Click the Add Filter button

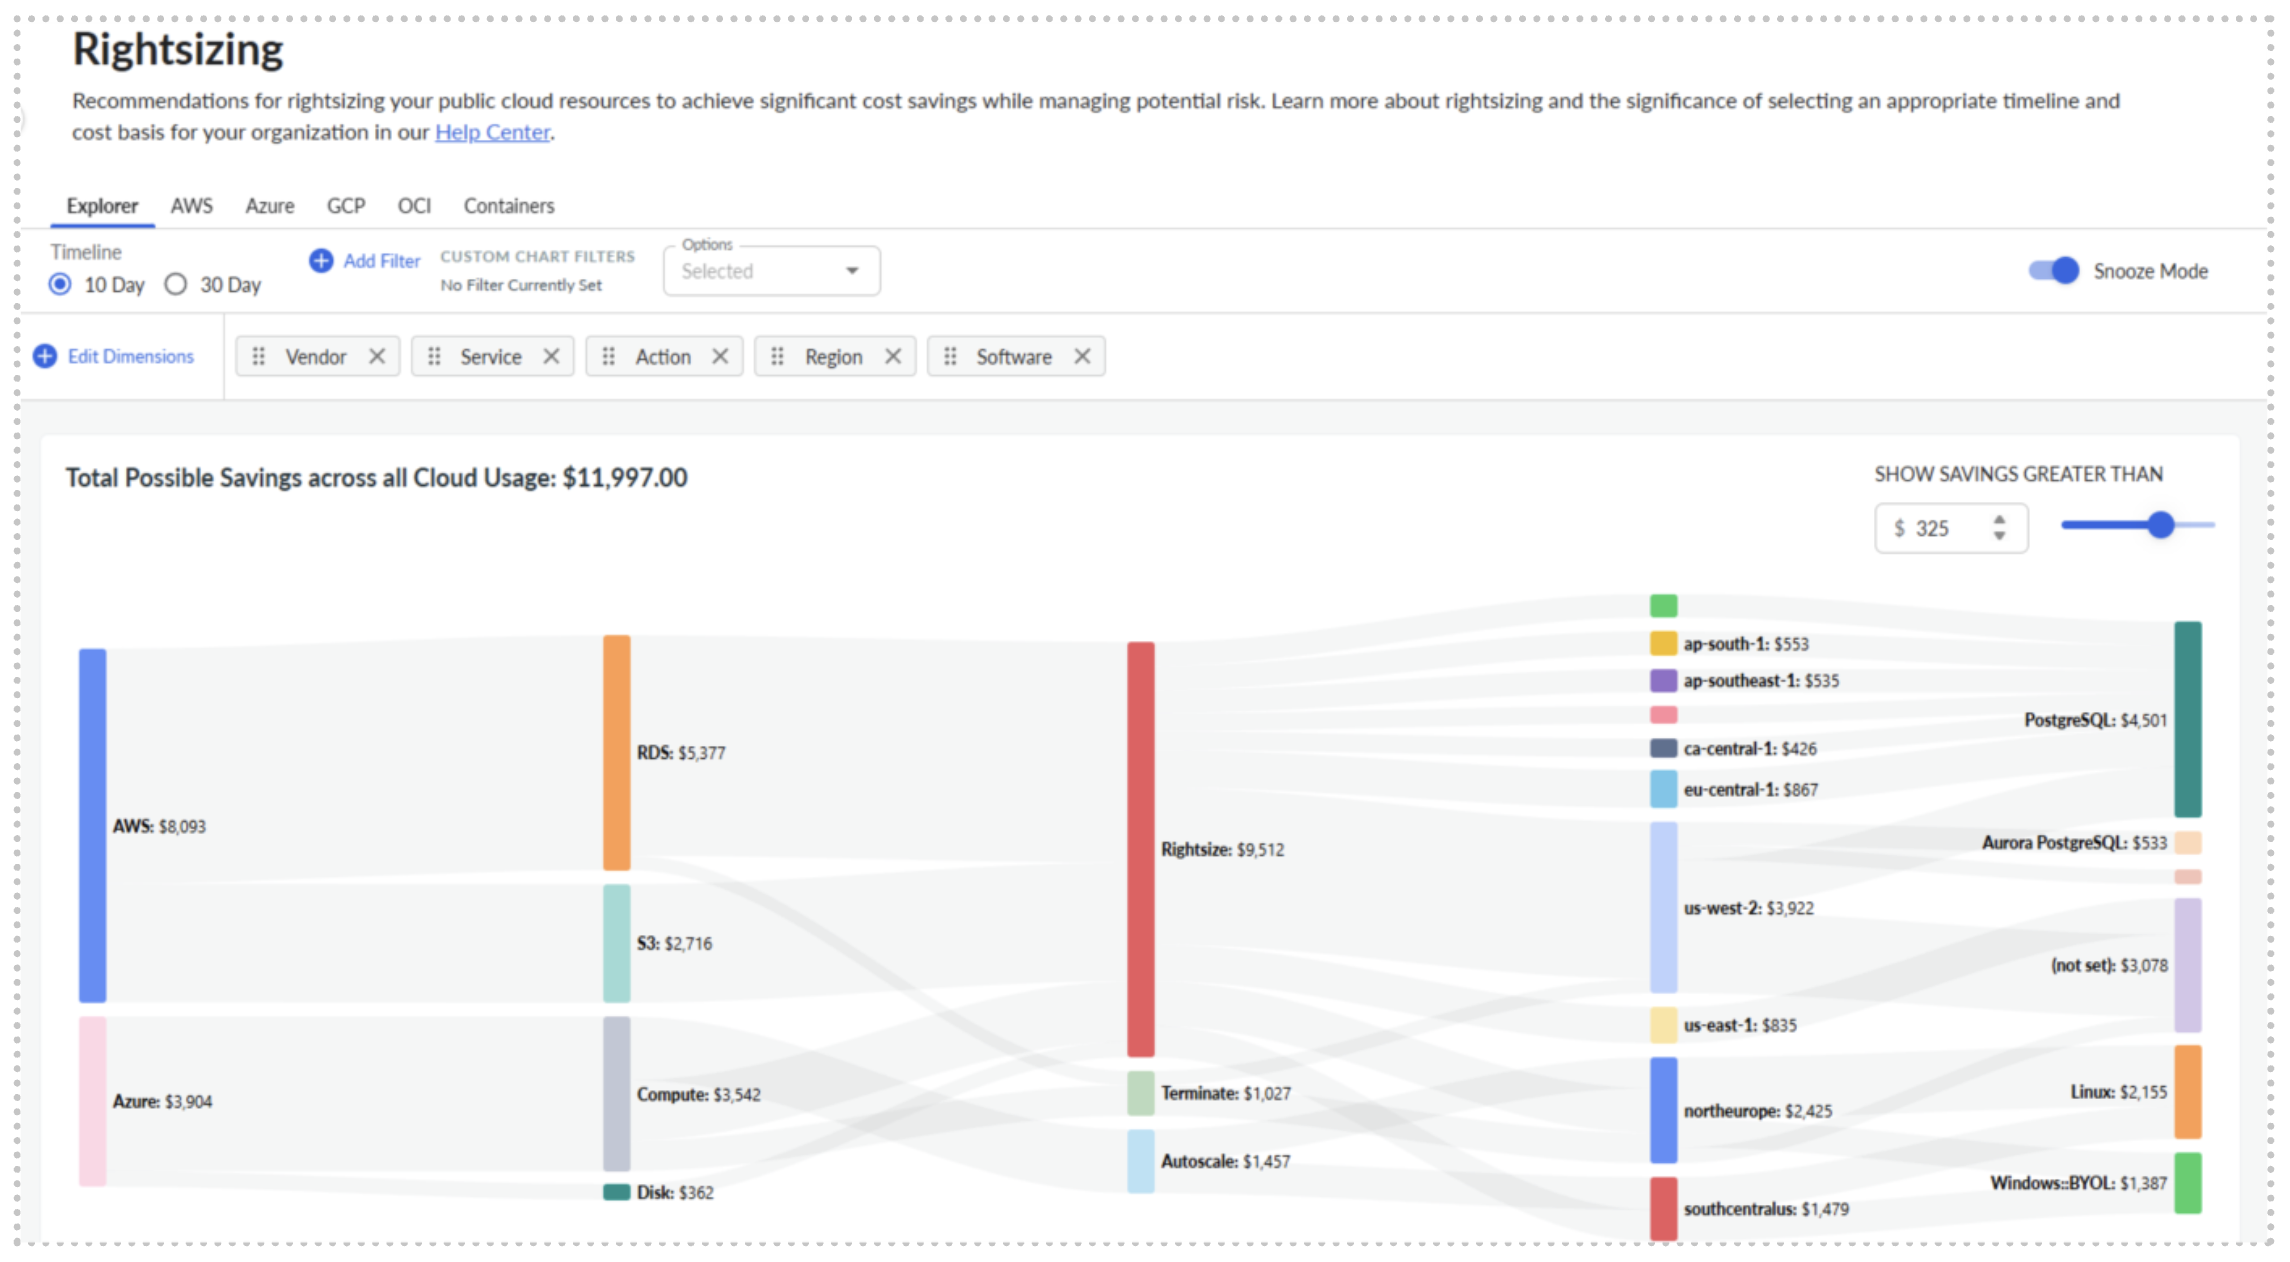pyautogui.click(x=381, y=261)
